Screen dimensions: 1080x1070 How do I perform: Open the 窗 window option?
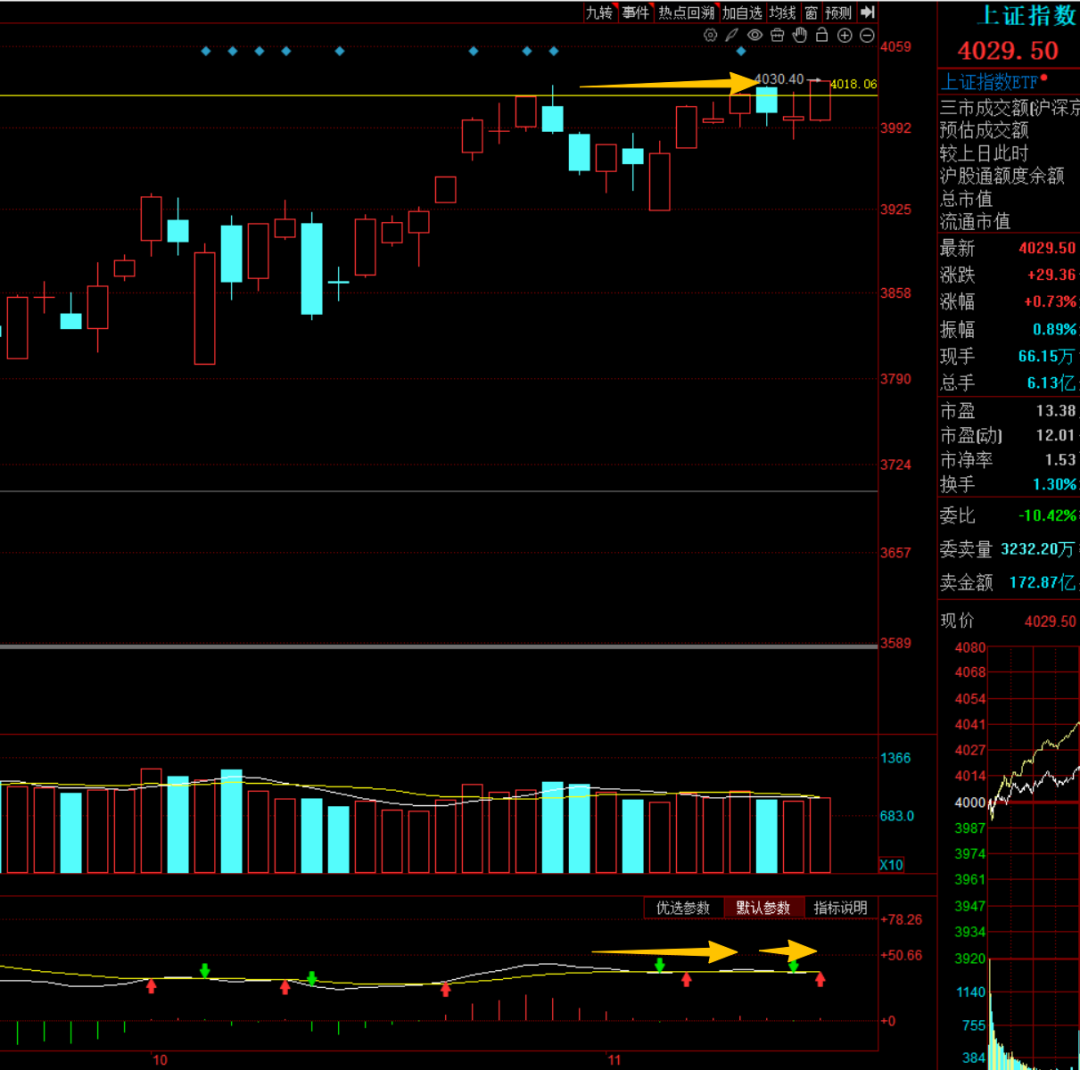[x=811, y=12]
